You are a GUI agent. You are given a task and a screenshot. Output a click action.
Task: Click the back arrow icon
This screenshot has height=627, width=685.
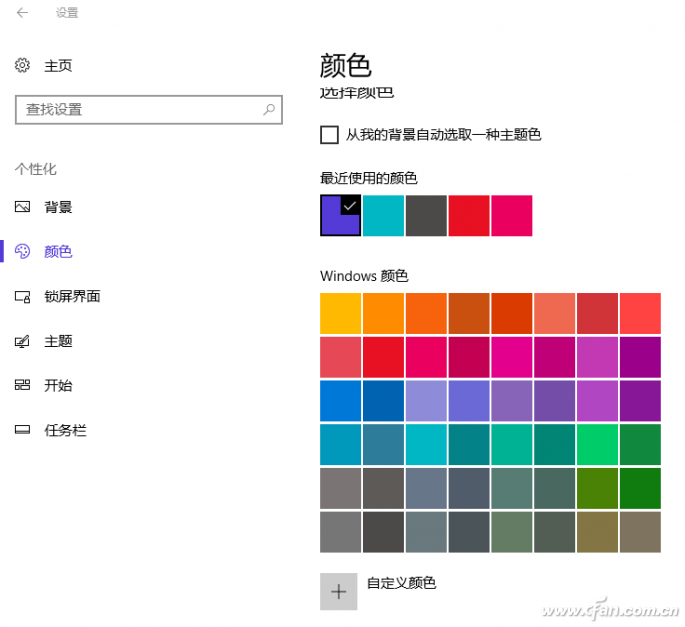coord(23,13)
